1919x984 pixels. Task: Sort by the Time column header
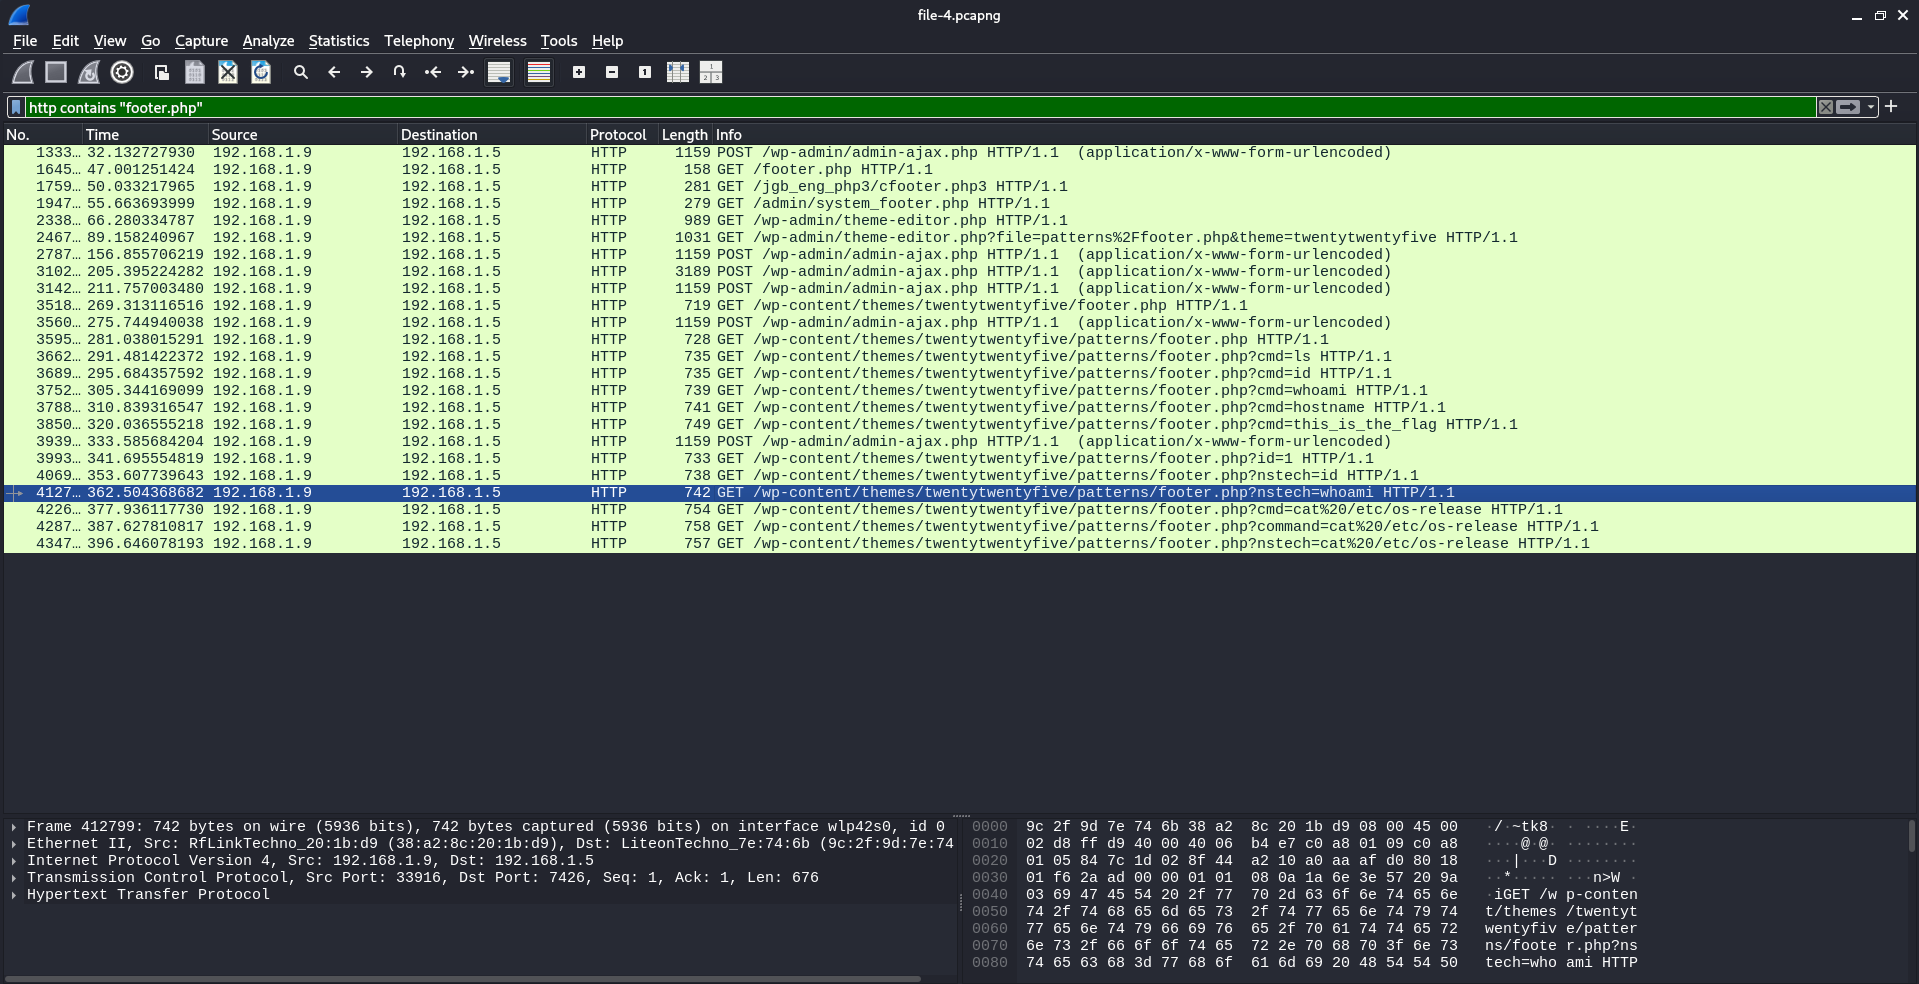145,134
